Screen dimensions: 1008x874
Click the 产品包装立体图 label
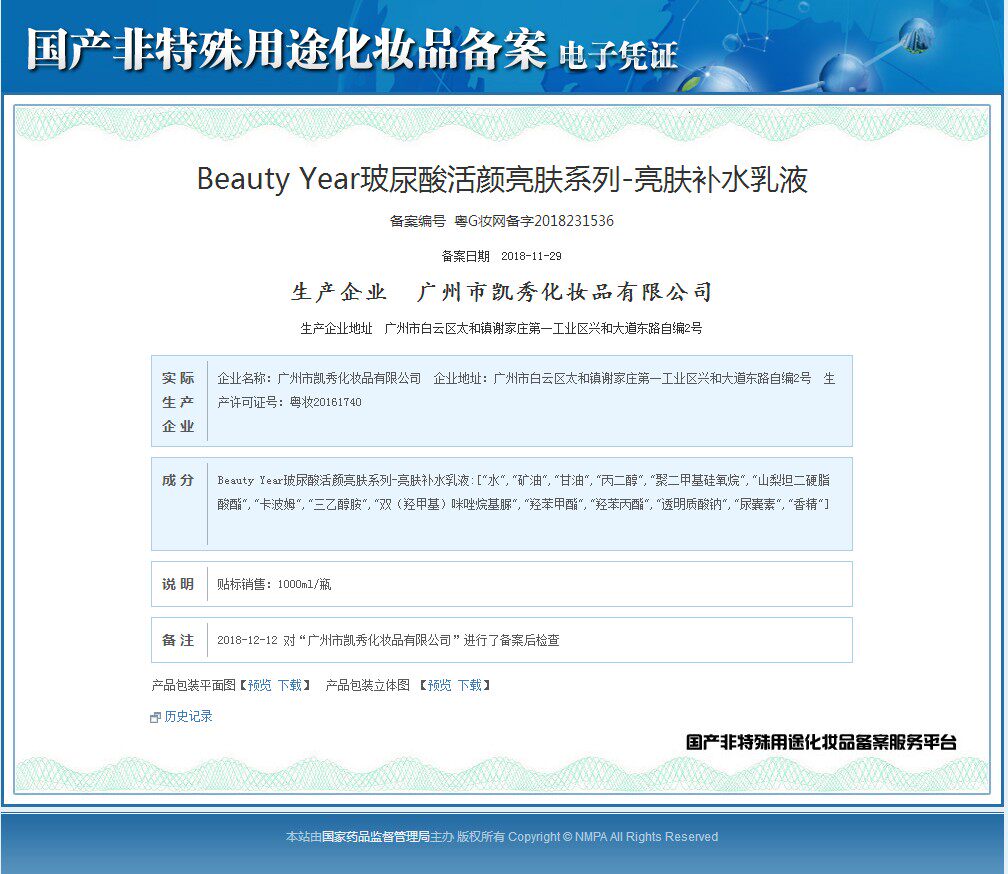(x=368, y=686)
